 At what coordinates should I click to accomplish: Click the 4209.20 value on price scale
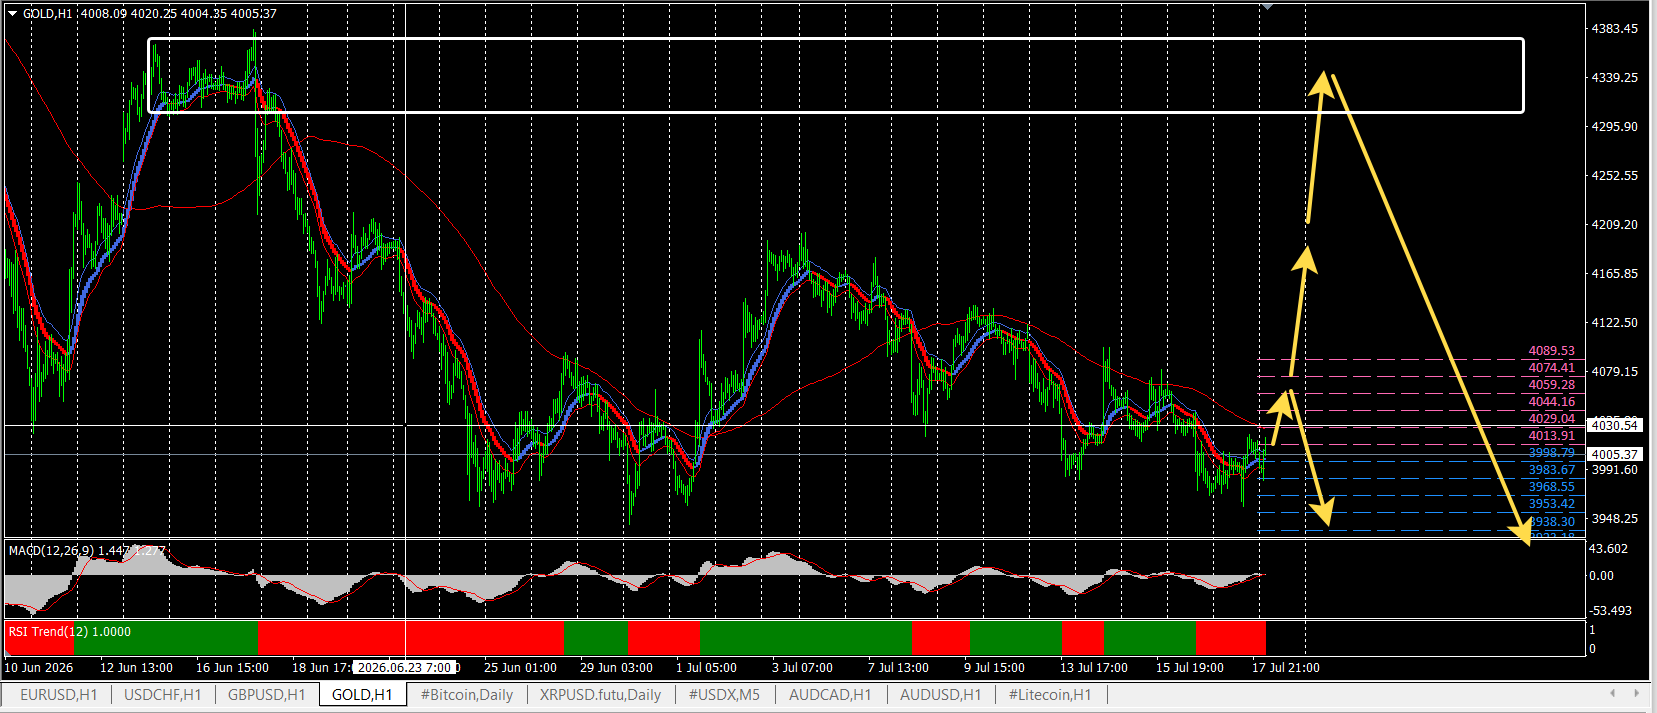pyautogui.click(x=1615, y=225)
